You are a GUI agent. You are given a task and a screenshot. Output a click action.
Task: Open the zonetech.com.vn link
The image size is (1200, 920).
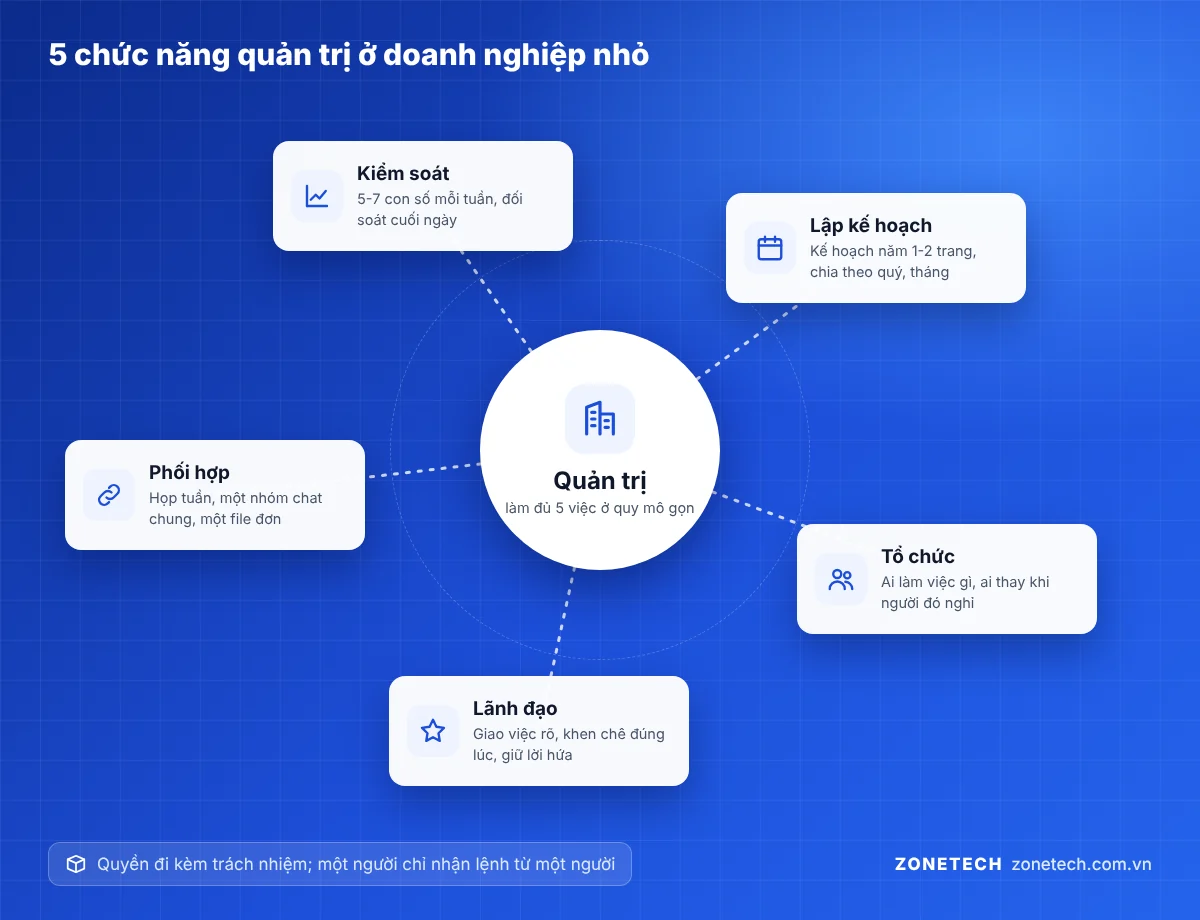tap(1081, 864)
